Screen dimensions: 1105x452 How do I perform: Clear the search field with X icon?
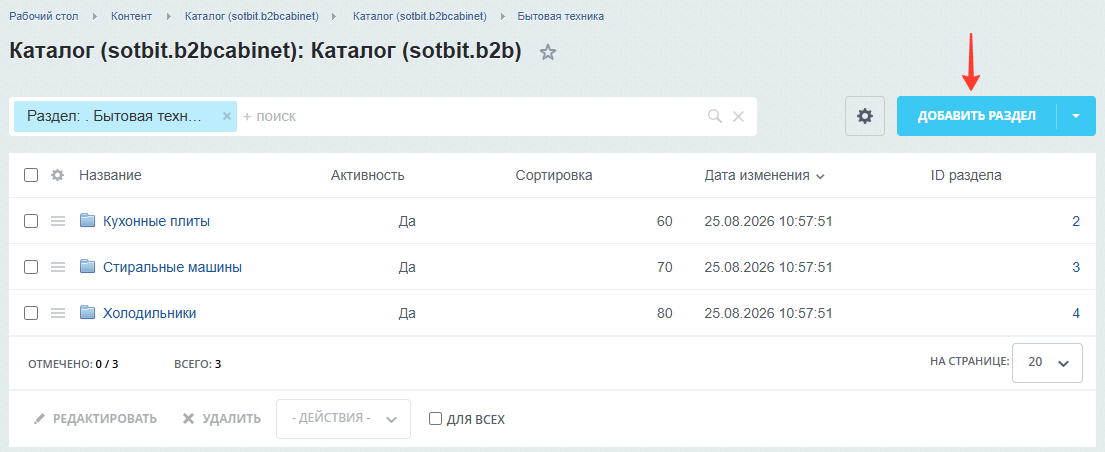point(738,116)
